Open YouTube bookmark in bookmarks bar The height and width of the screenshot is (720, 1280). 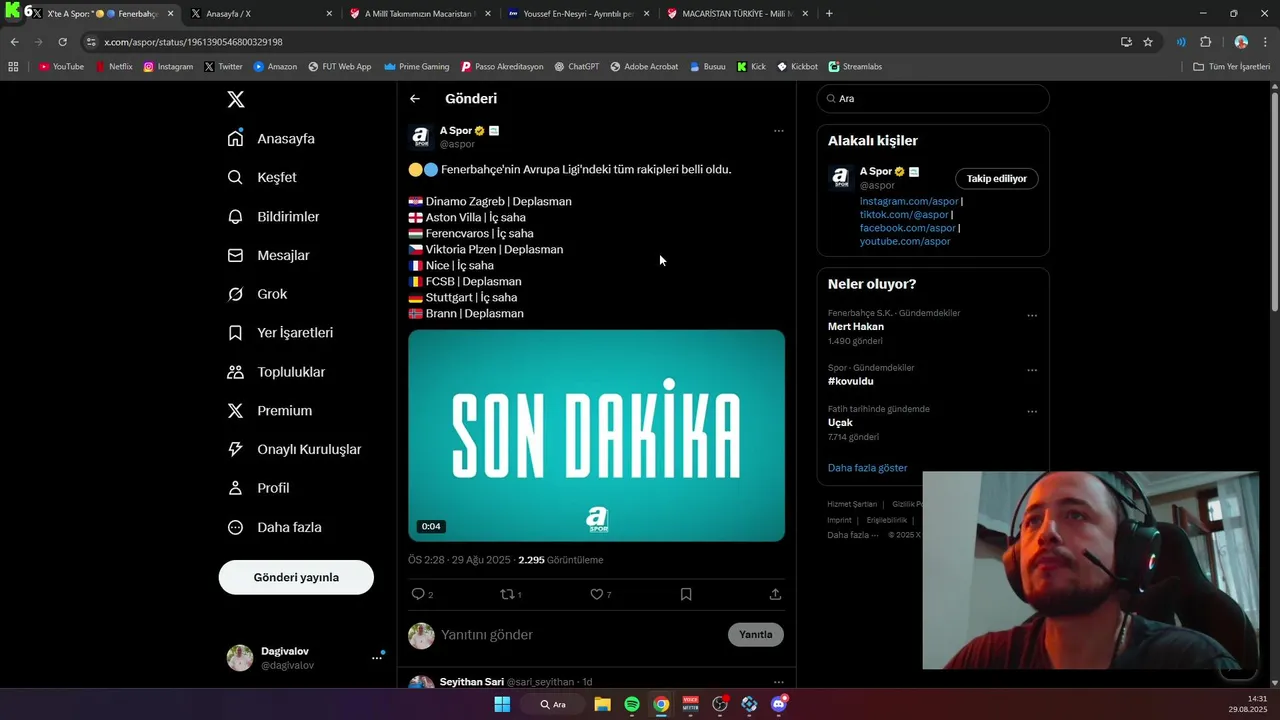pos(61,67)
